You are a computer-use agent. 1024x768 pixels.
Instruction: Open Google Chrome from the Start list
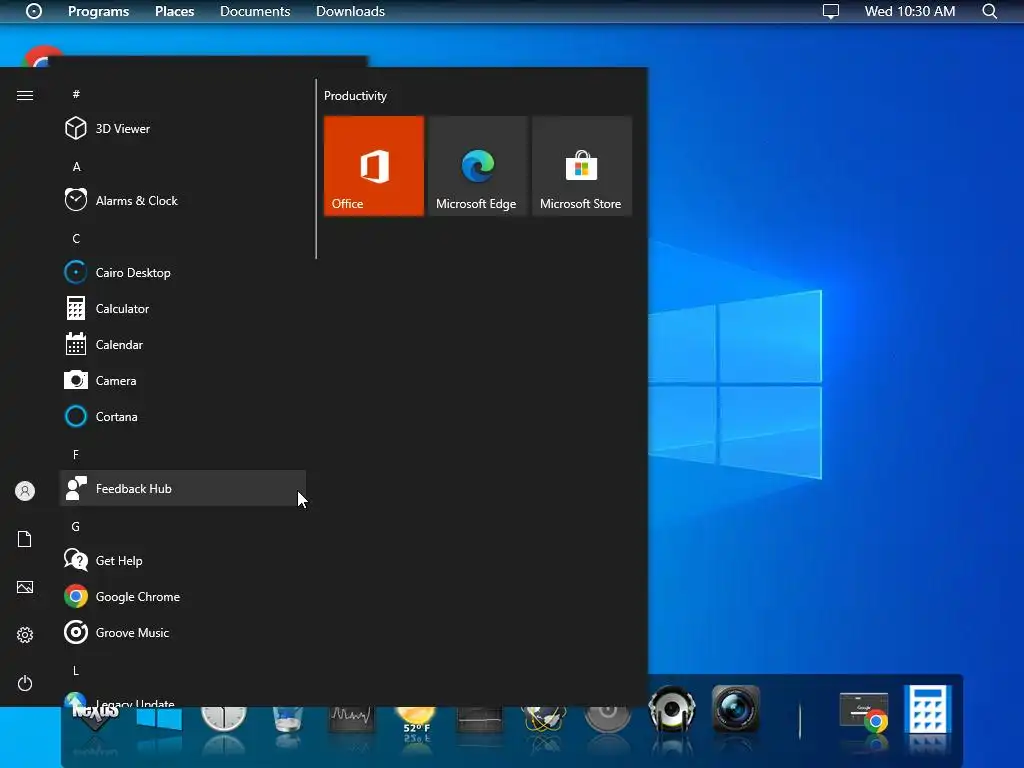[183, 596]
